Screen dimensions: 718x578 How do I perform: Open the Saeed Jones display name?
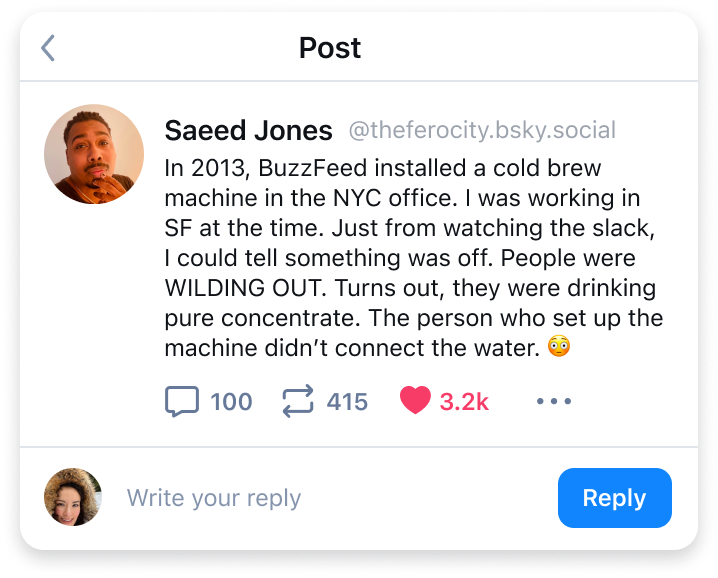point(248,131)
